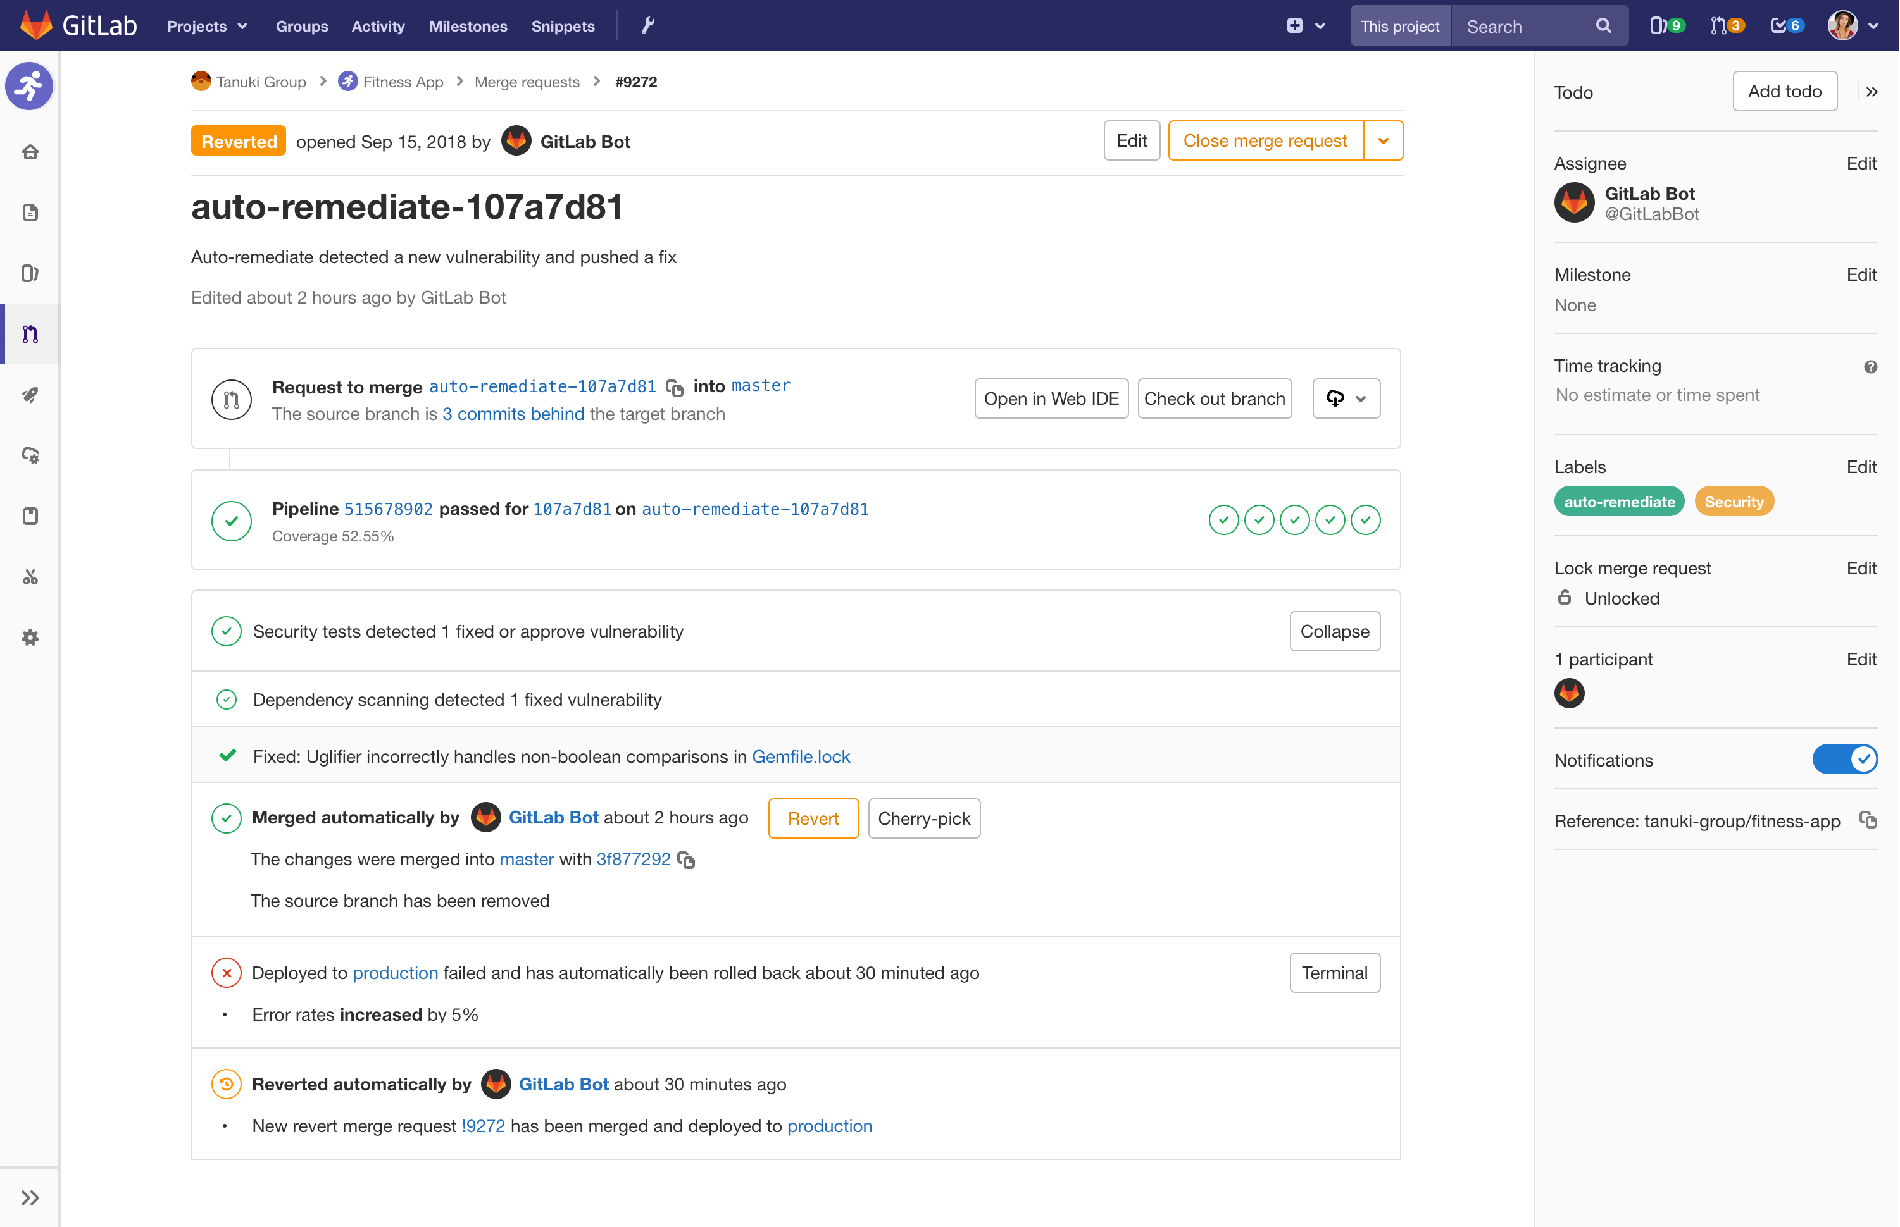Edit Lock merge request setting
Screen dimensions: 1900x1227
tap(1861, 568)
